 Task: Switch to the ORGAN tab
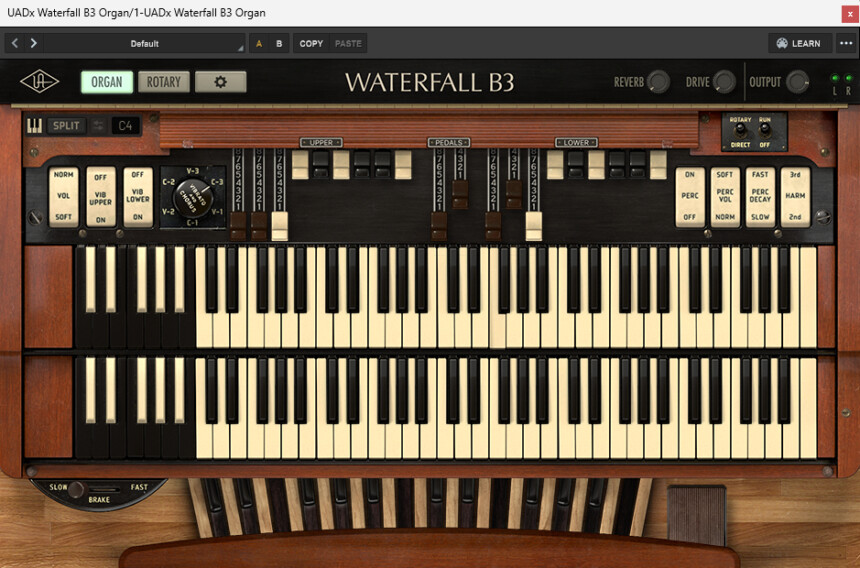[x=107, y=82]
